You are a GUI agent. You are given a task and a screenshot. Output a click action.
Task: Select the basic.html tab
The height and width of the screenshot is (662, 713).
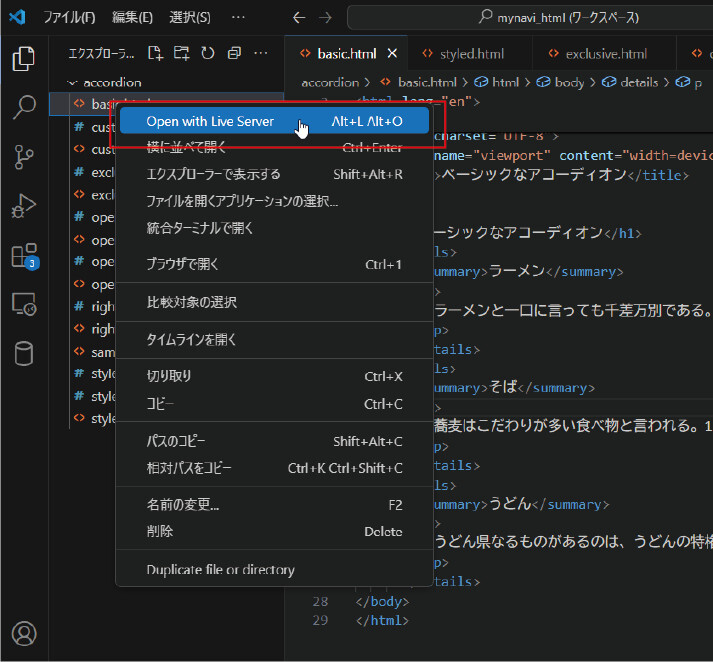[346, 54]
